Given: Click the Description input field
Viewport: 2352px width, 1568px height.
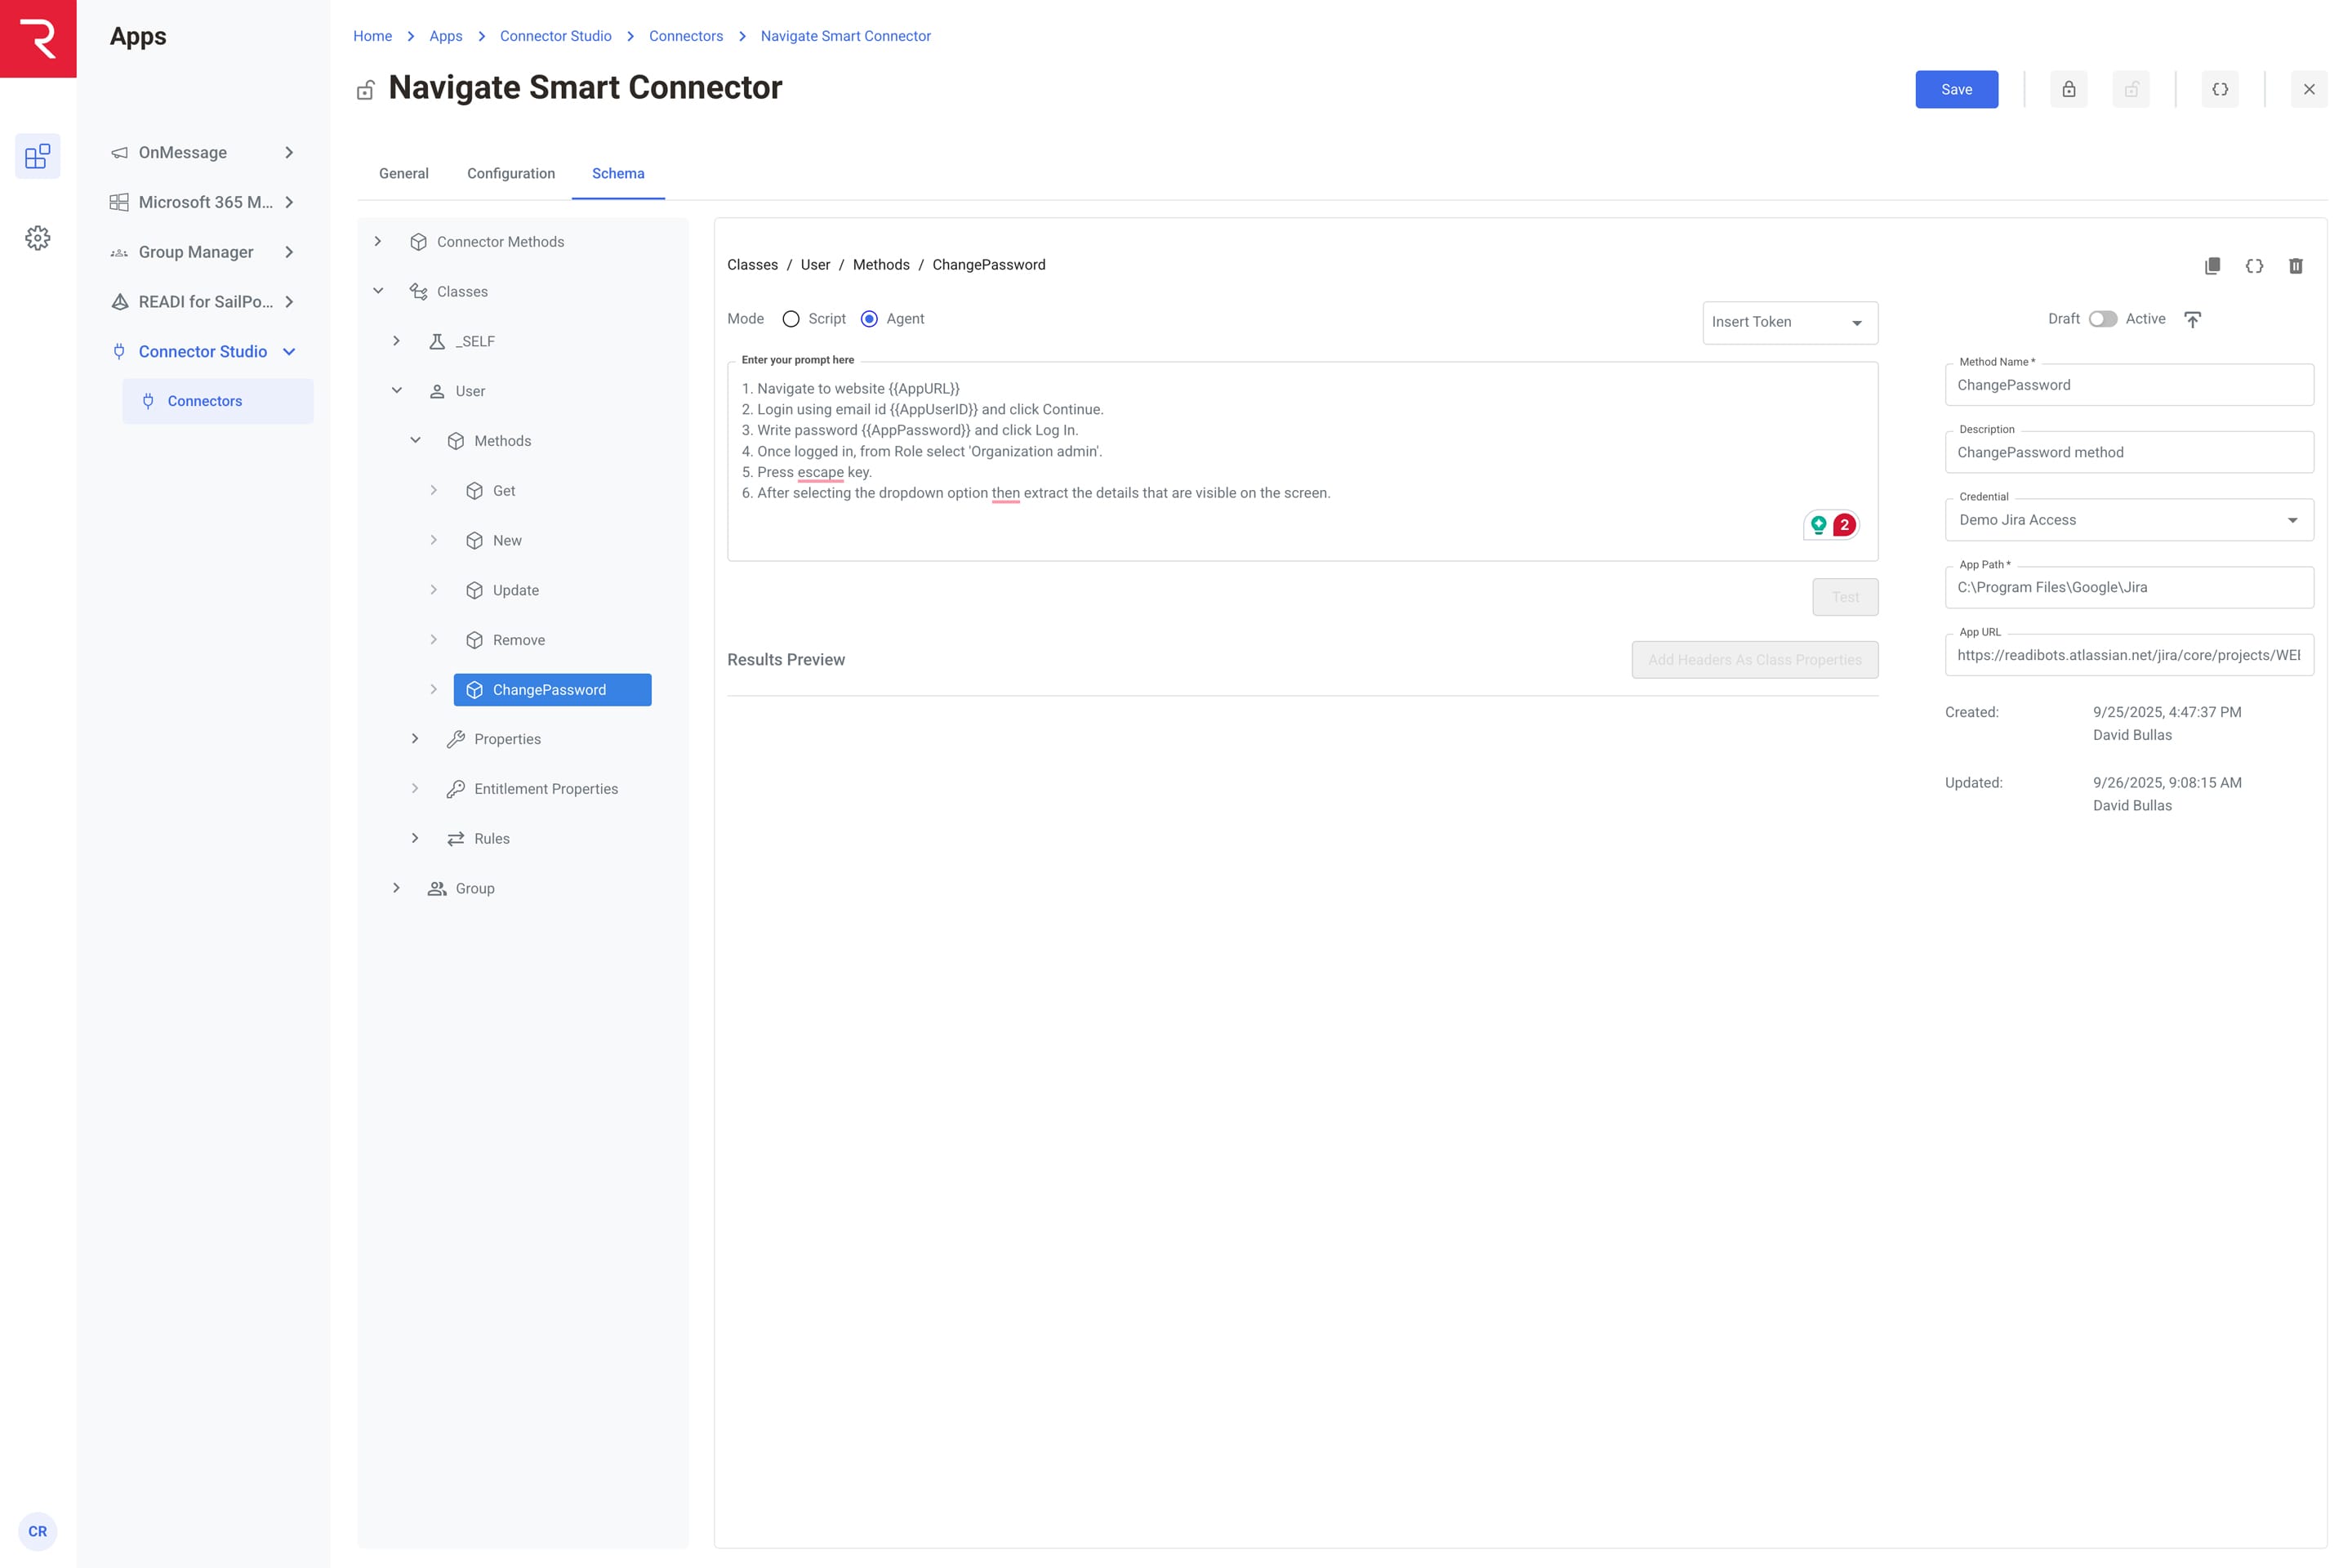Looking at the screenshot, I should pos(2129,453).
